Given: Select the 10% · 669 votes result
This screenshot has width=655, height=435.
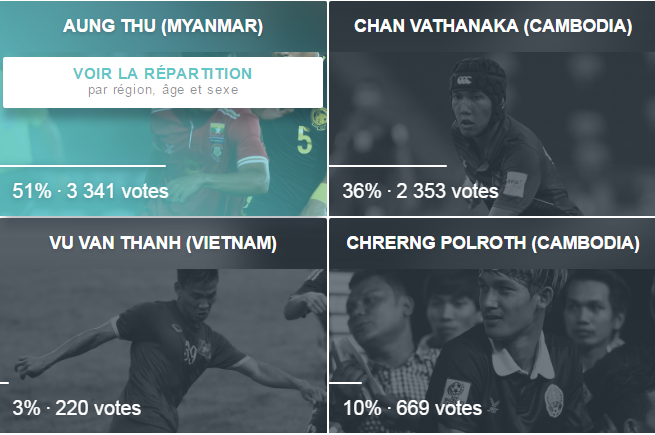Looking at the screenshot, I should tap(412, 408).
